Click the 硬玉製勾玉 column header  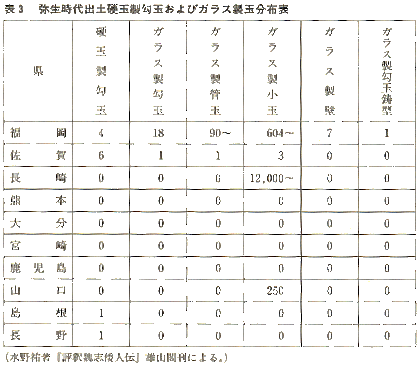pos(101,71)
